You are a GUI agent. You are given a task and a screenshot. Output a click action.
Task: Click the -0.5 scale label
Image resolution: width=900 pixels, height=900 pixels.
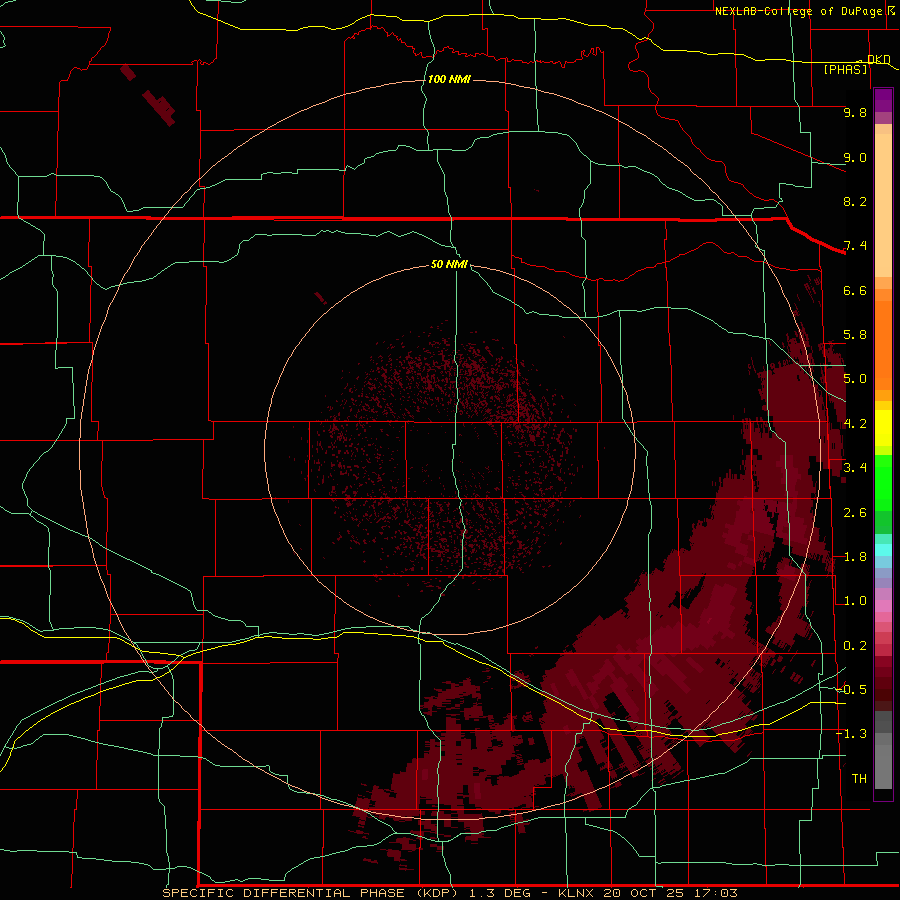coord(852,690)
